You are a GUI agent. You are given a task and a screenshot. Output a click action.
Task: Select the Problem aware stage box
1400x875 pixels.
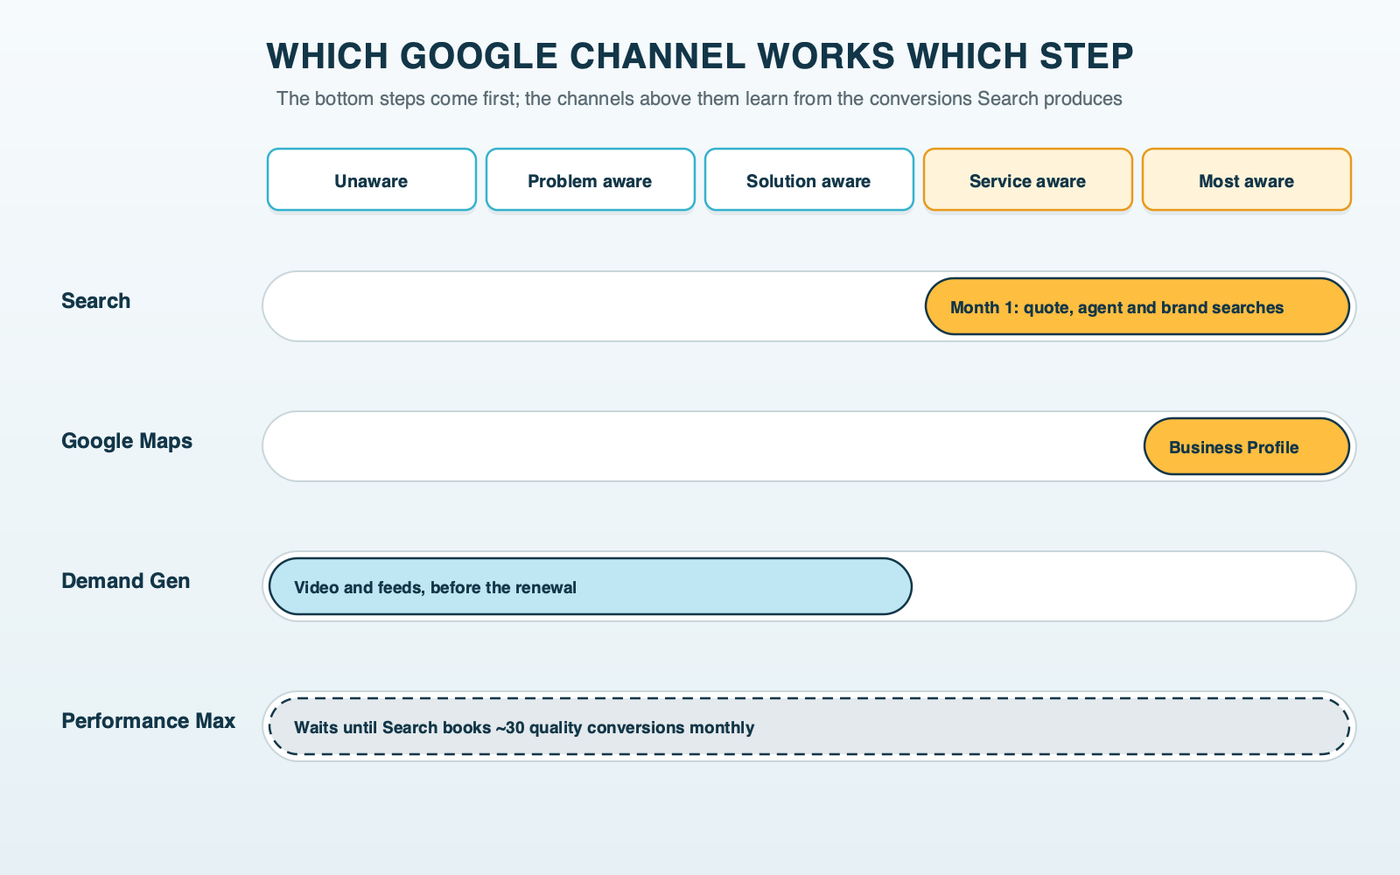click(x=590, y=180)
